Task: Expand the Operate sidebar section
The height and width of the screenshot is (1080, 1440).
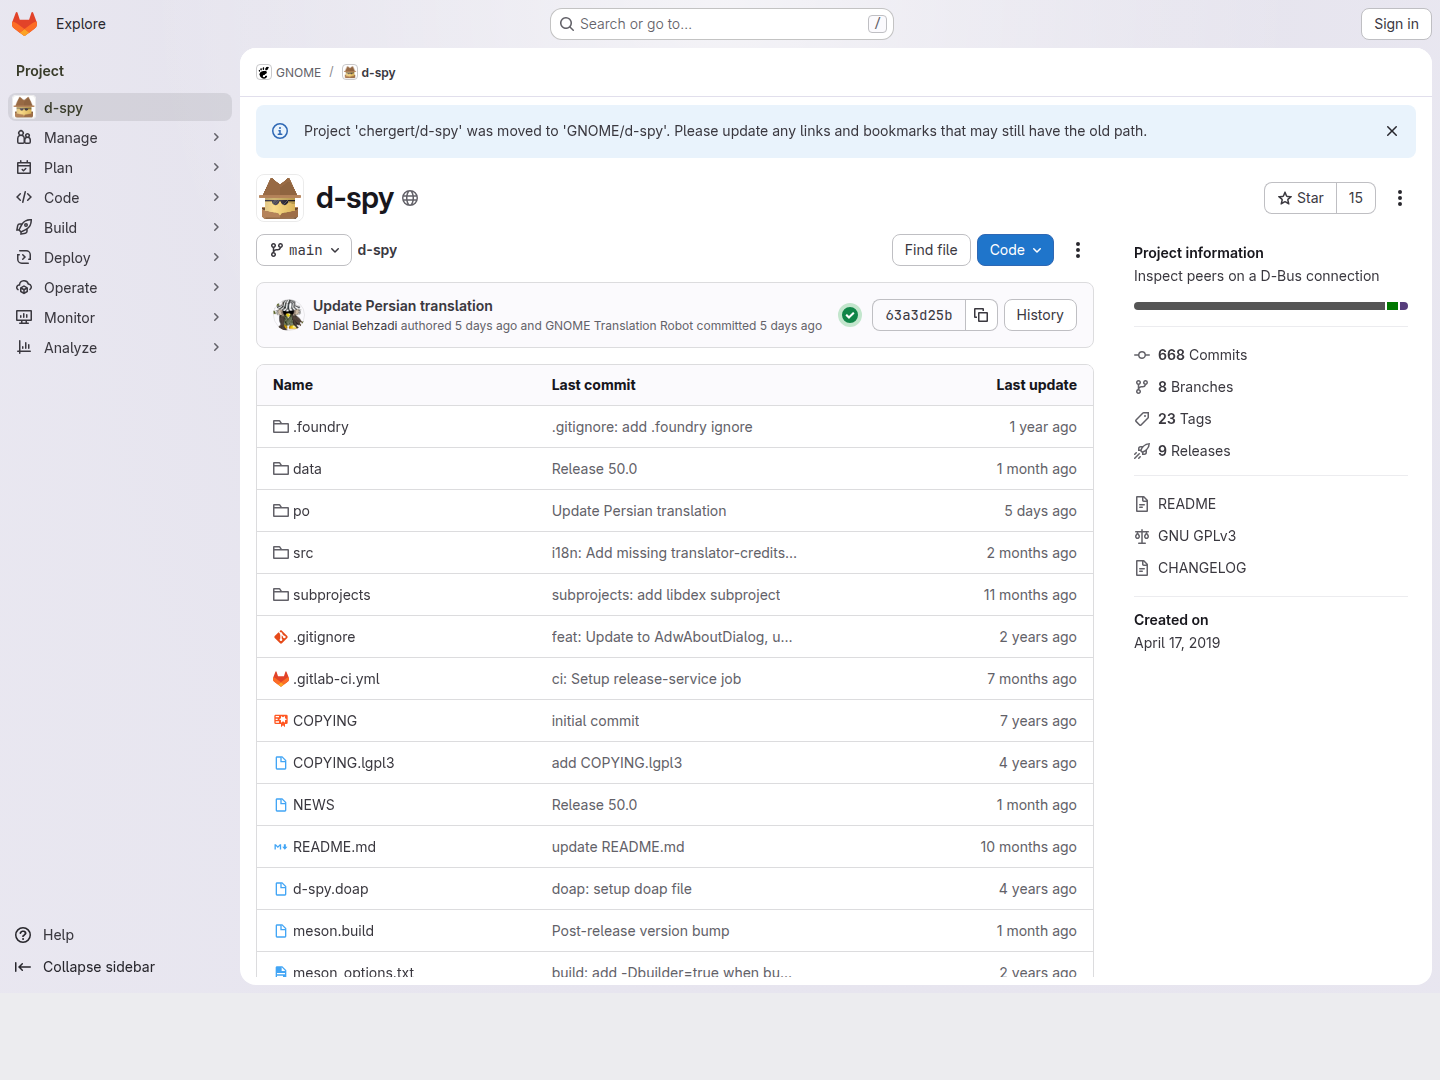Action: (x=120, y=287)
